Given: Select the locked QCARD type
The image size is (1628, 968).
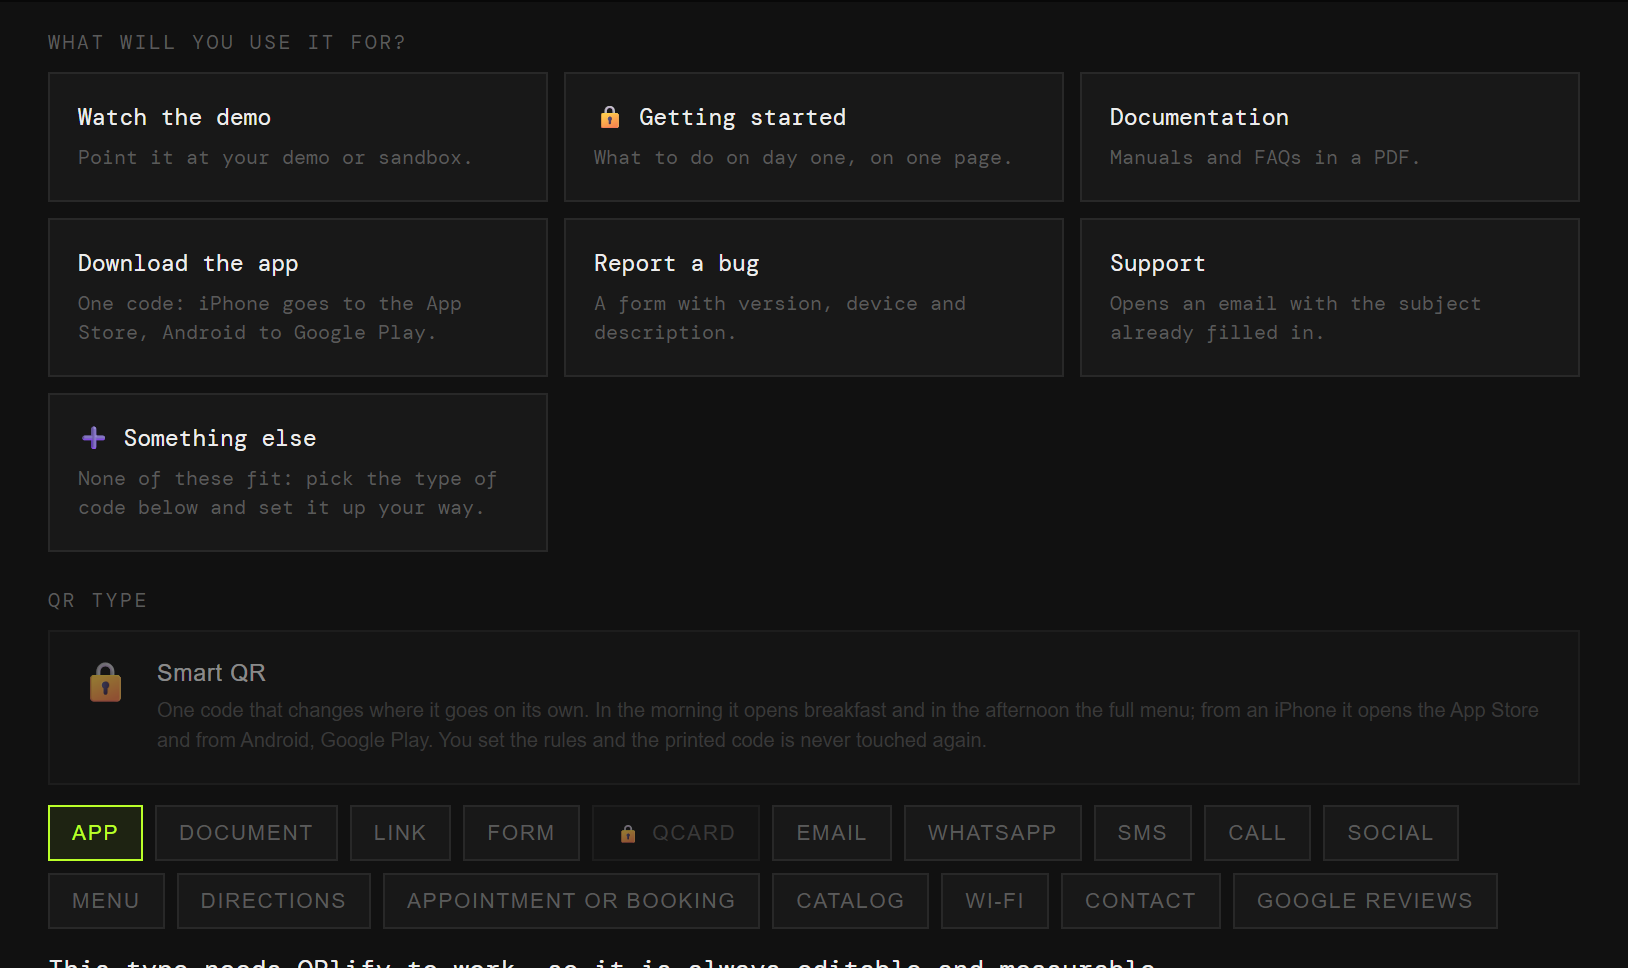Looking at the screenshot, I should (676, 833).
